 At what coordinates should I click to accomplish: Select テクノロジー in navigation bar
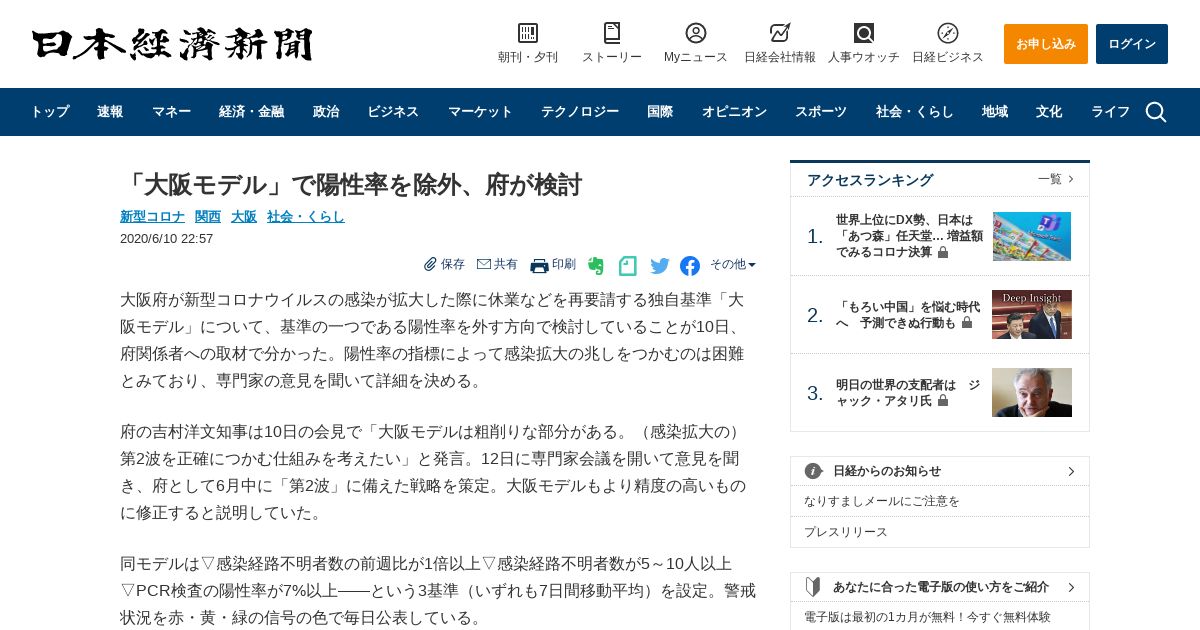click(x=580, y=112)
